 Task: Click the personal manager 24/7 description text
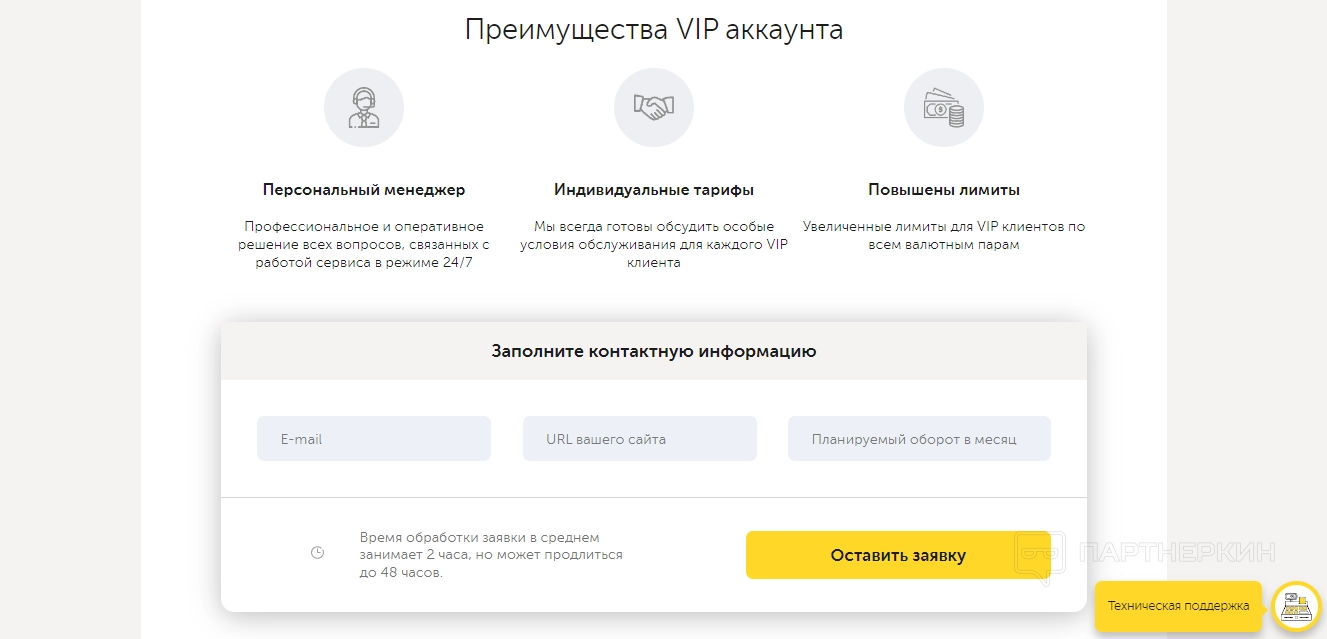pyautogui.click(x=364, y=245)
